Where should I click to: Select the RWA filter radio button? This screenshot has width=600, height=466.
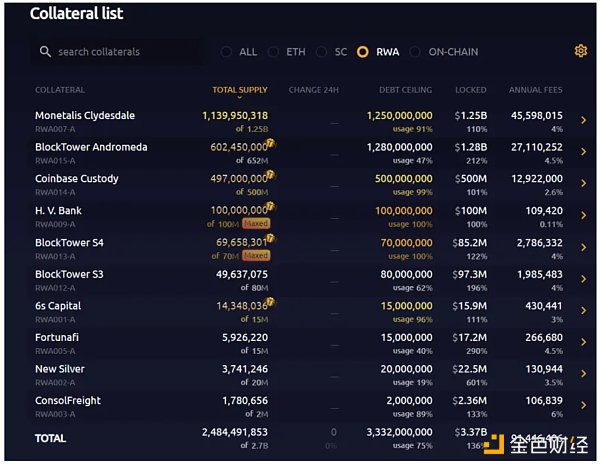pyautogui.click(x=363, y=52)
